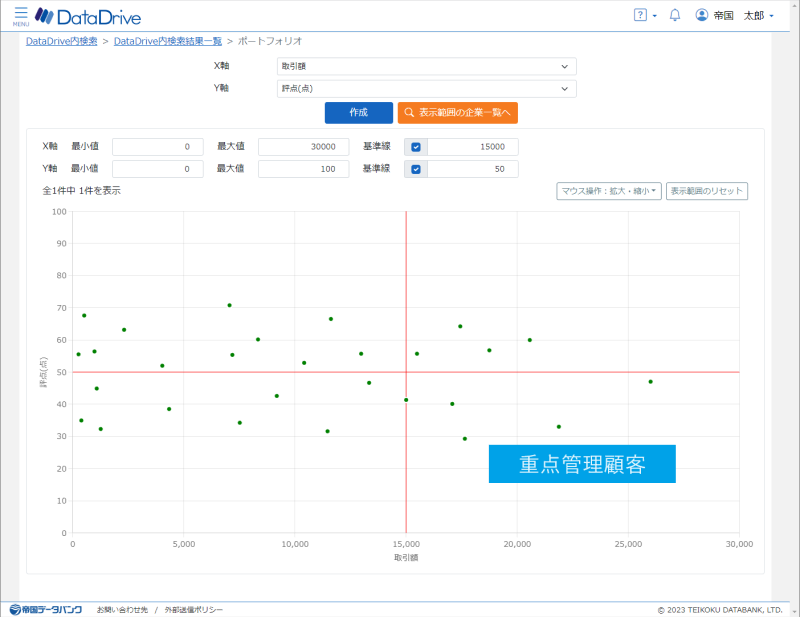
Task: Click the 全1件中 1件を表示 text
Action: point(81,191)
